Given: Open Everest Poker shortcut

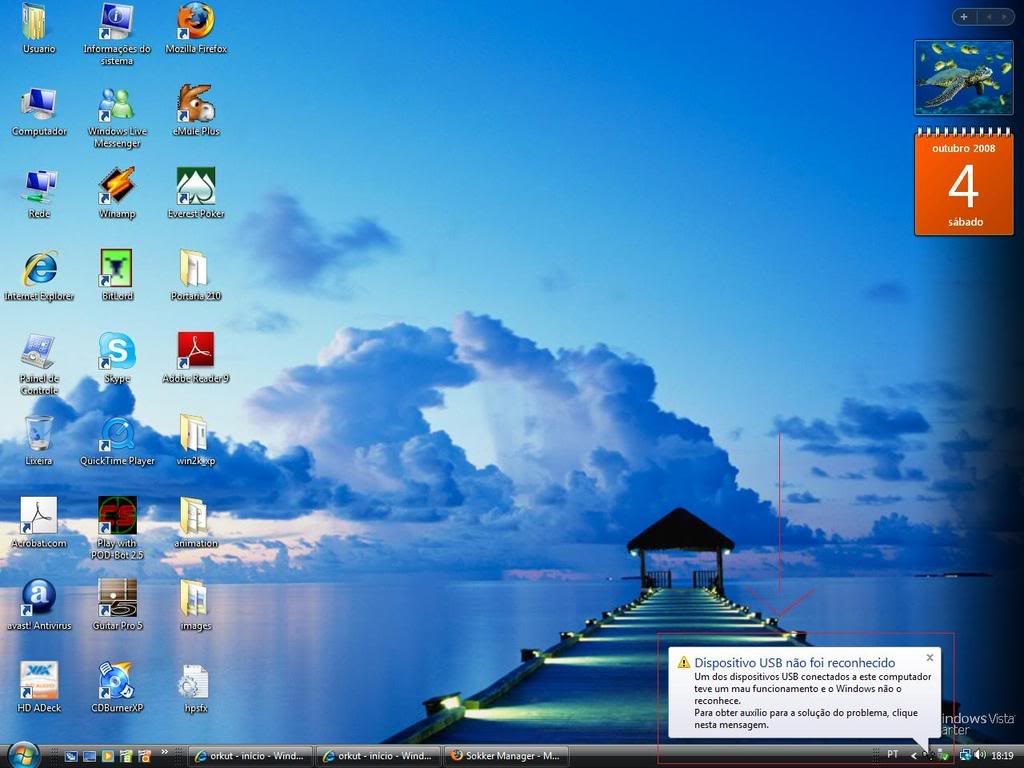Looking at the screenshot, I should (x=196, y=186).
